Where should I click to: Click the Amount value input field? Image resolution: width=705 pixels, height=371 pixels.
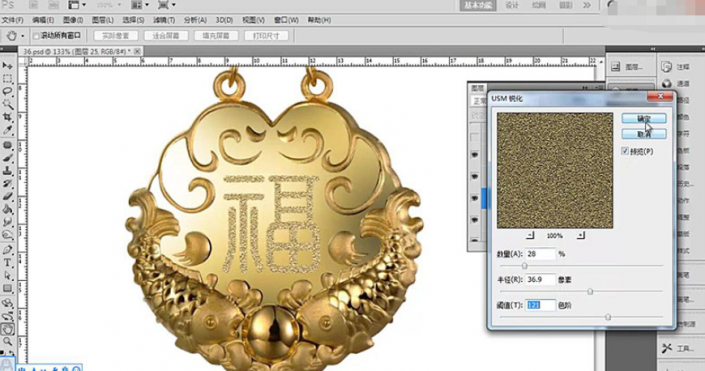[x=540, y=254]
